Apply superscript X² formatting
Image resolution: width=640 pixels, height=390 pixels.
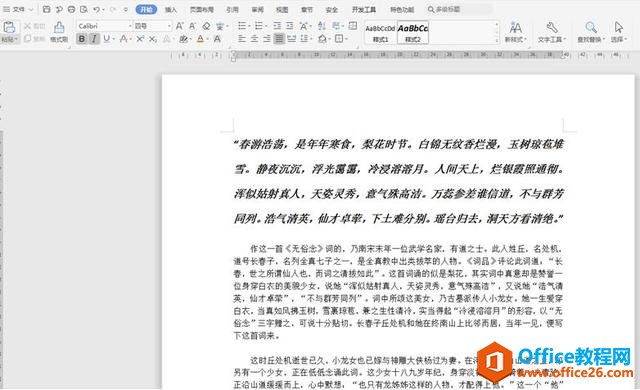pyautogui.click(x=140, y=39)
